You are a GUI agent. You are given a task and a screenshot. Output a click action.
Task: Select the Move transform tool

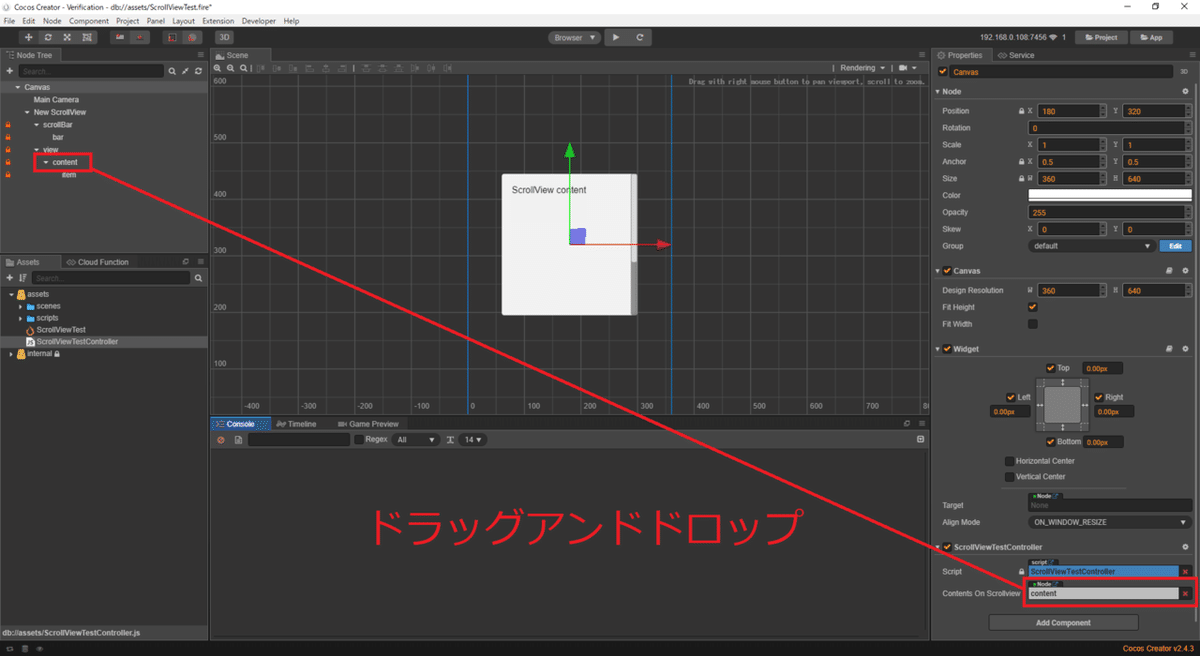[x=28, y=37]
